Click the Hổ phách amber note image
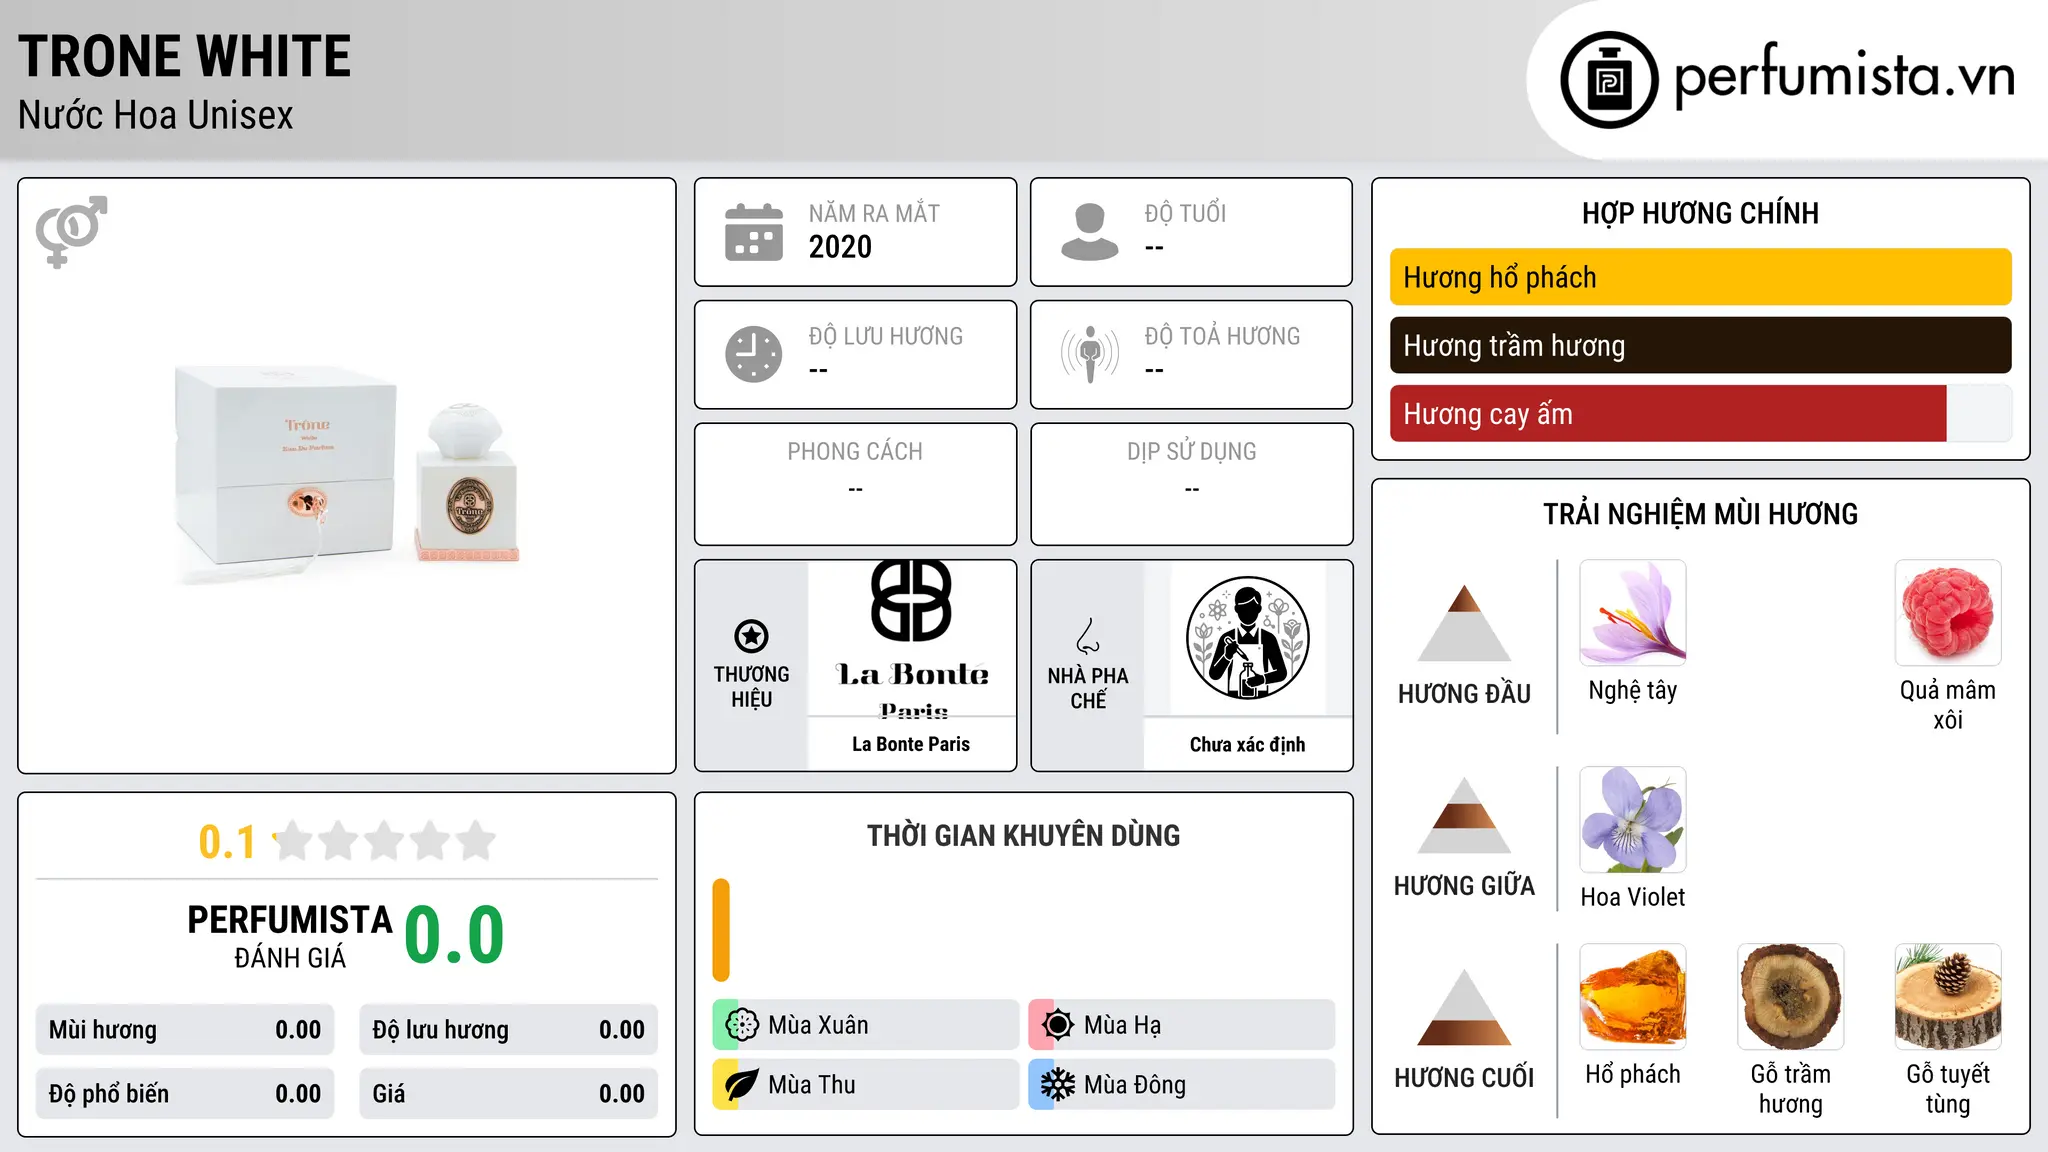Viewport: 2048px width, 1152px height. [1633, 997]
